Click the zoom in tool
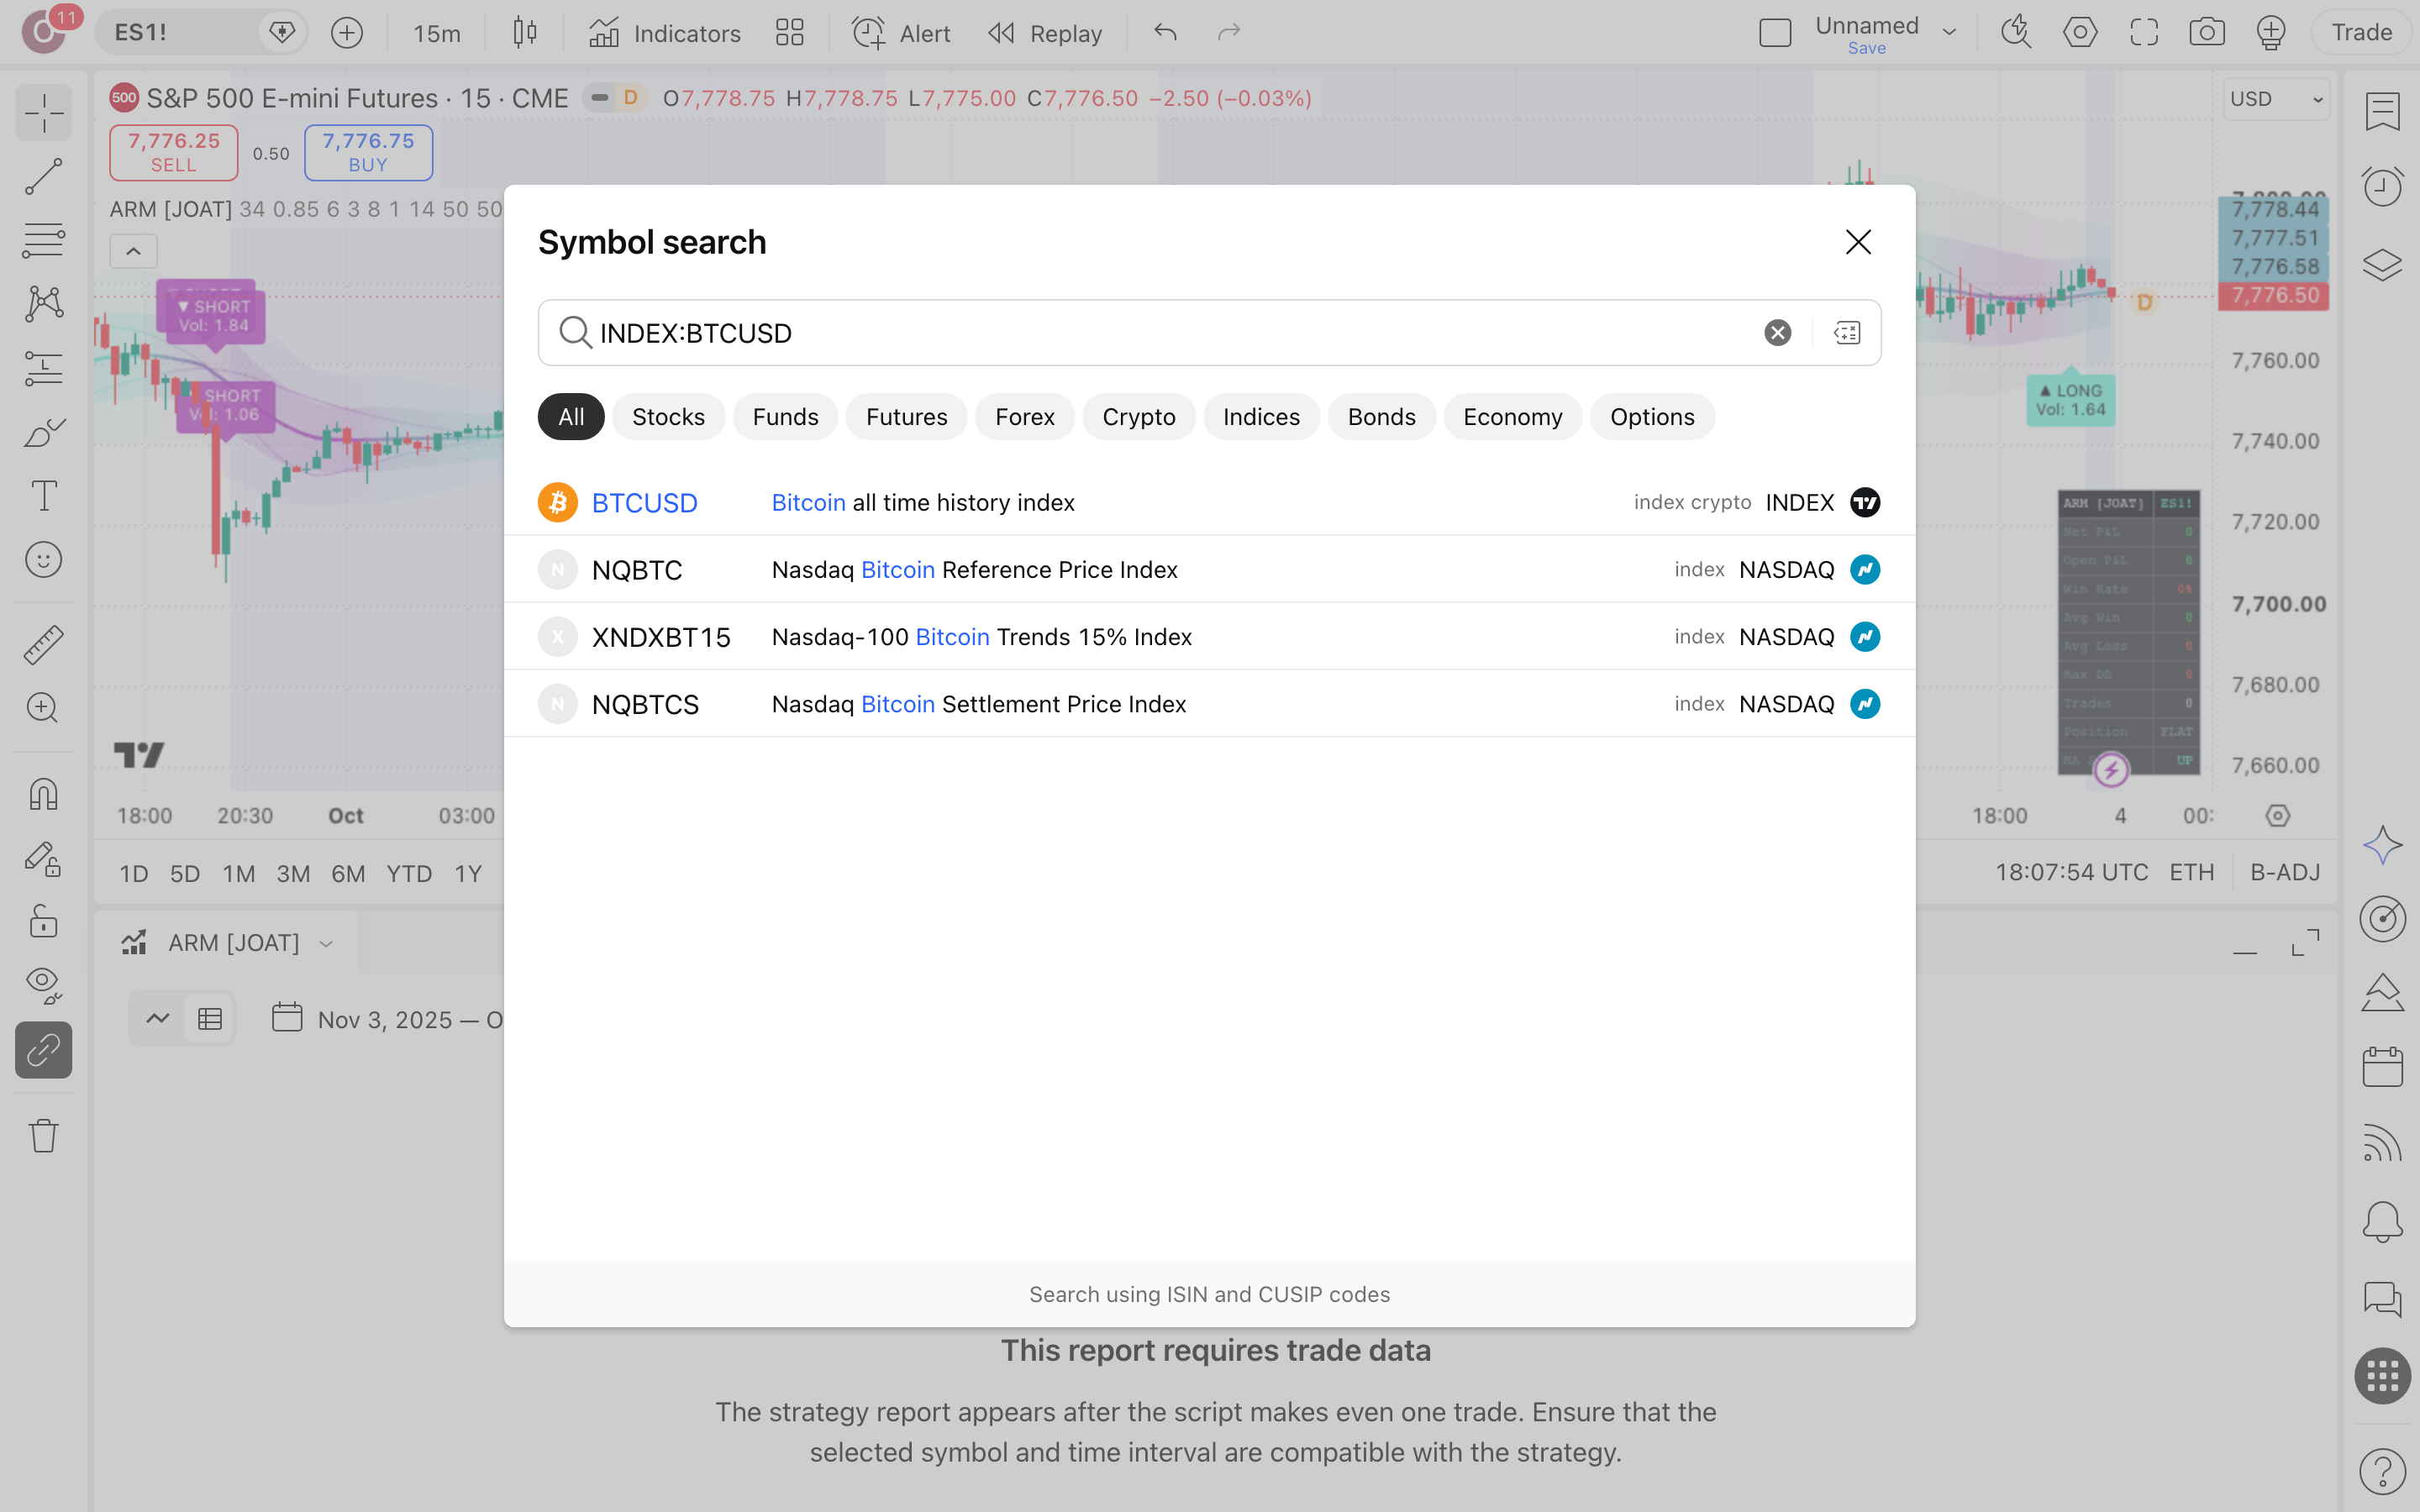Image resolution: width=2420 pixels, height=1512 pixels. [44, 709]
